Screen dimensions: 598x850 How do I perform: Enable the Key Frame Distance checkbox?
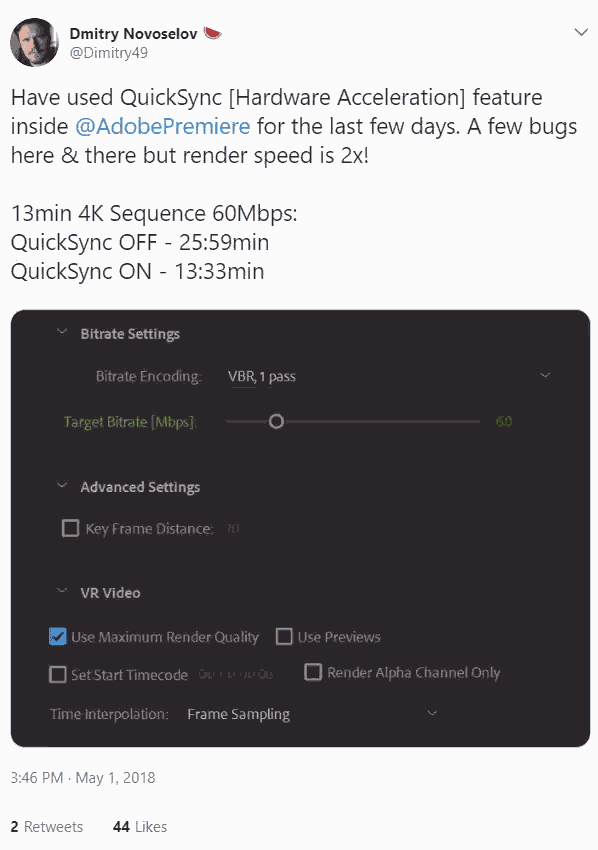click(70, 528)
